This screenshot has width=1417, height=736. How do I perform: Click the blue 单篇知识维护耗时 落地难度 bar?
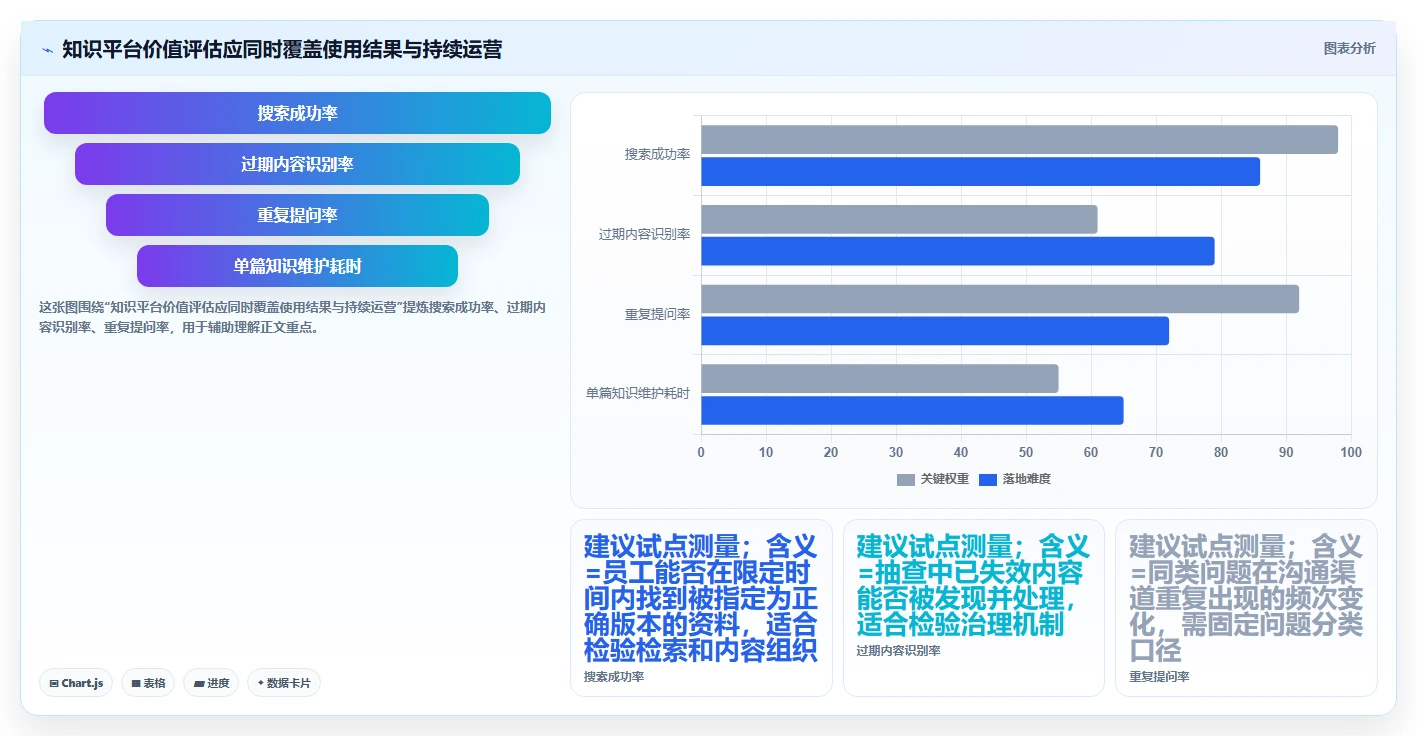(912, 410)
